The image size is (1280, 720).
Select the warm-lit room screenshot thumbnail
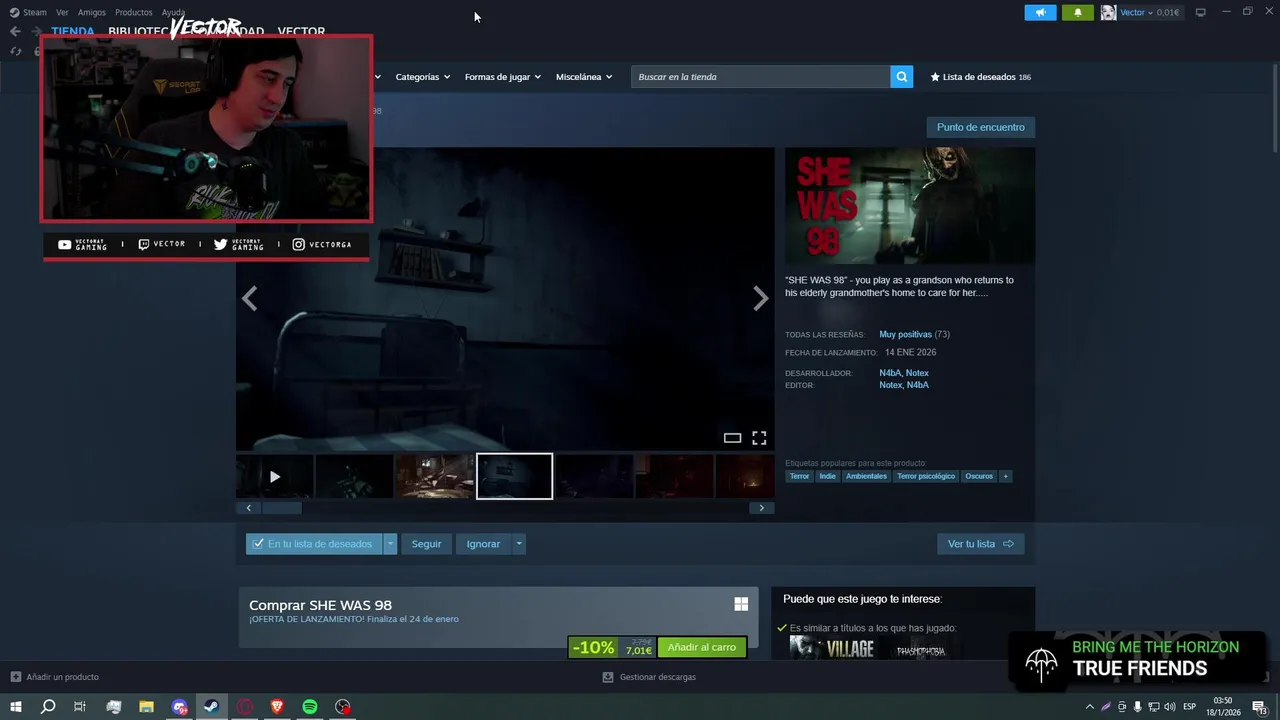tap(434, 477)
